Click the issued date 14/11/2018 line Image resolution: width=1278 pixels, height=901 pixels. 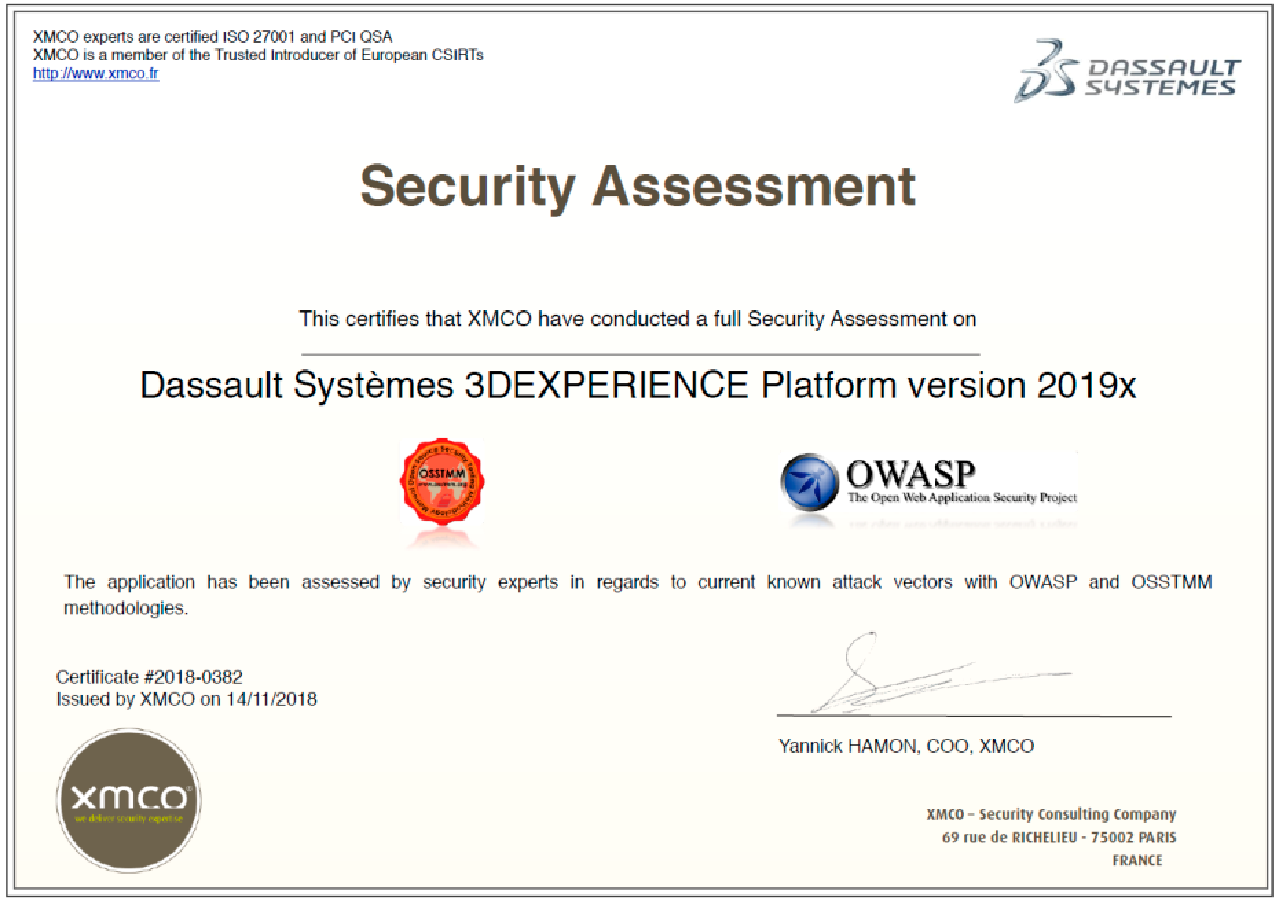pyautogui.click(x=186, y=700)
